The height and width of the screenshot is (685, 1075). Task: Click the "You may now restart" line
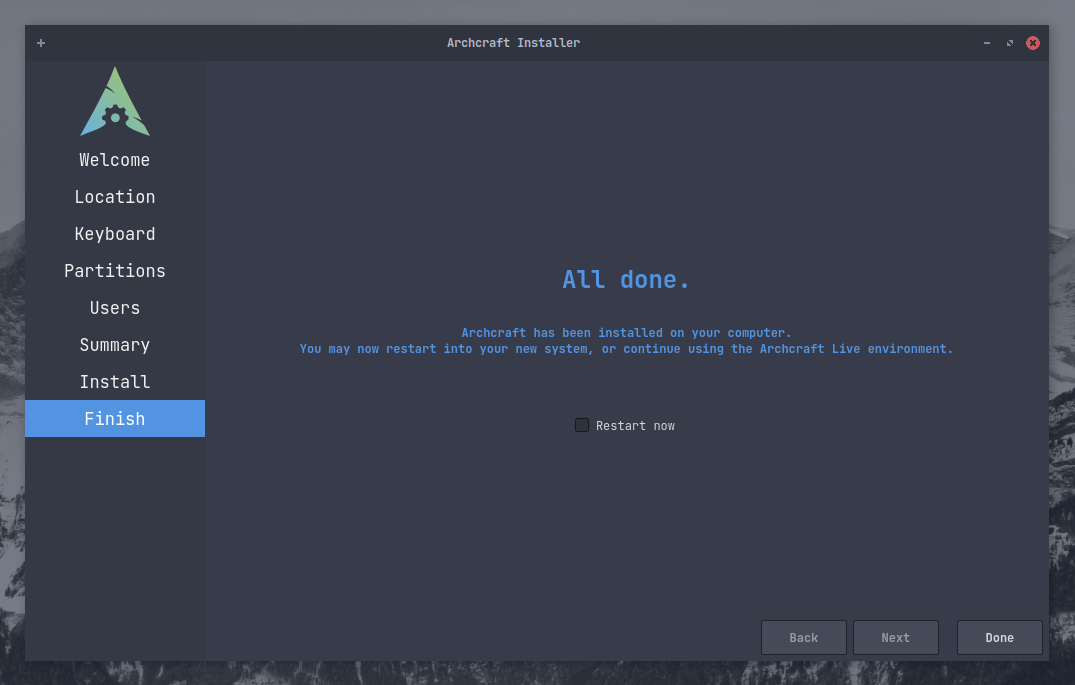coord(626,349)
